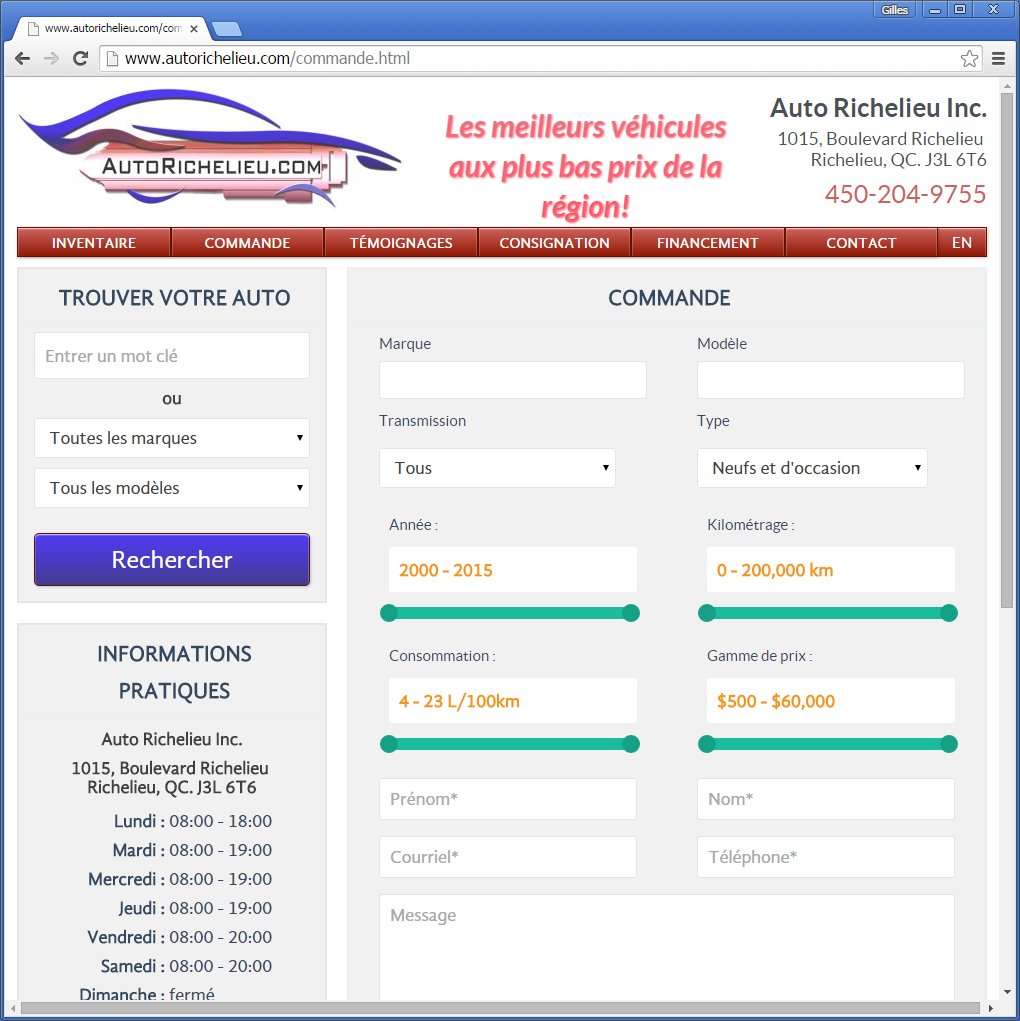1020x1021 pixels.
Task: Click the 'TROUVER VOTRE AUTO' heading
Action: (175, 298)
